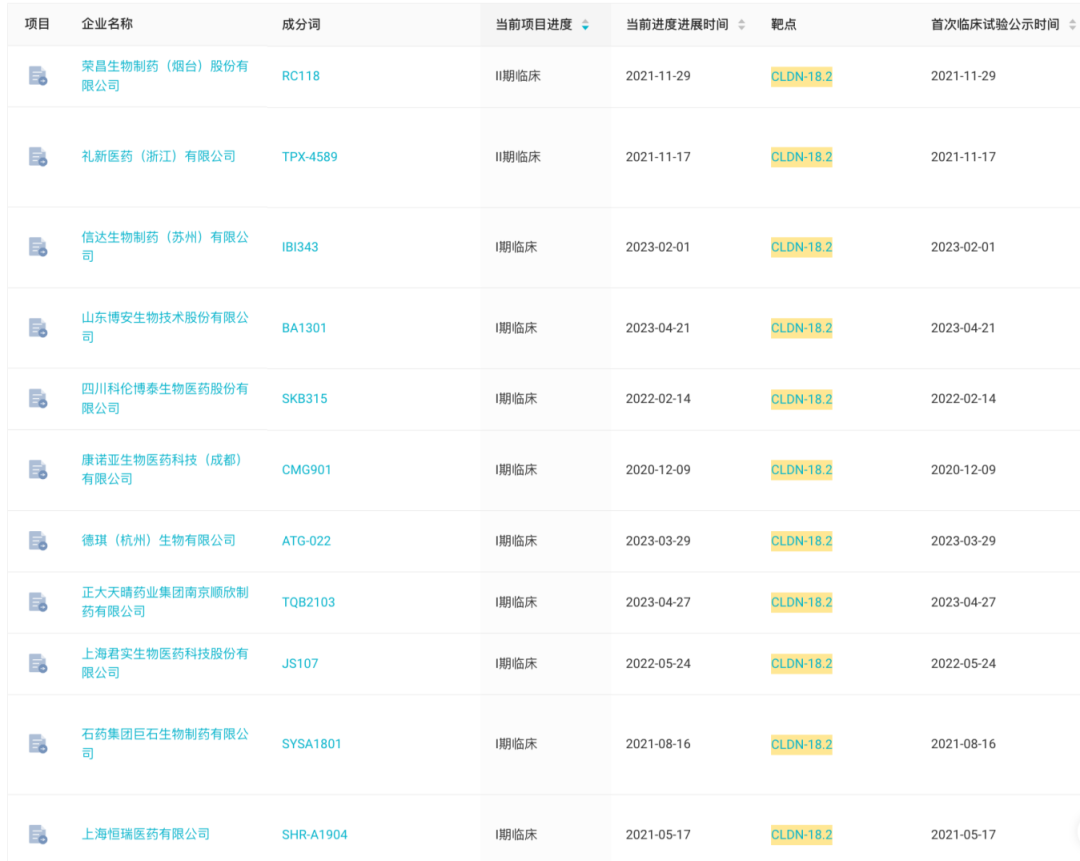This screenshot has height=861, width=1080.
Task: Click CLDN-18.2 target in RC118 row
Action: (801, 76)
